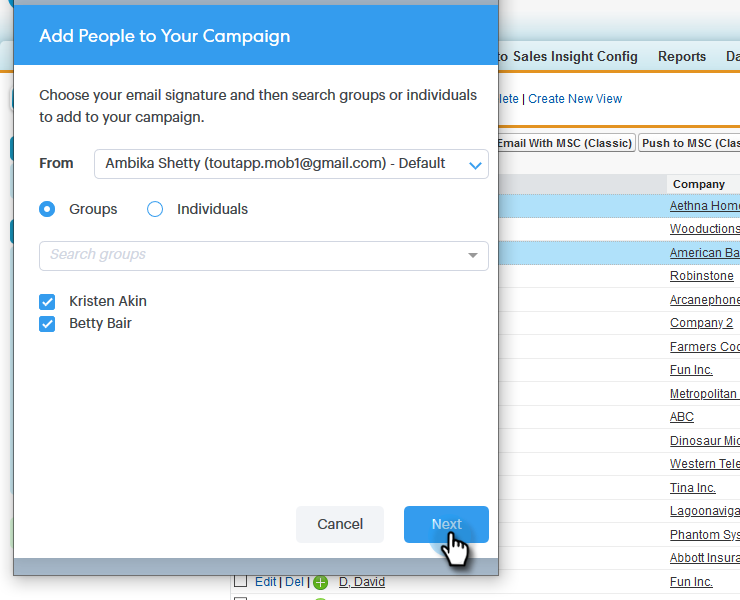Open the Reports tab
This screenshot has width=740, height=600.
tap(682, 56)
